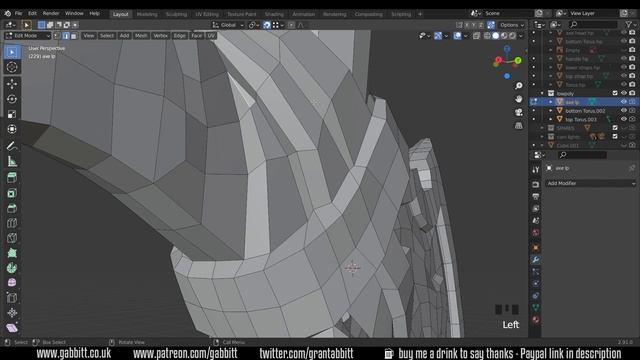This screenshot has height=360, width=640.
Task: Open viewport shading options arrow
Action: (x=520, y=36)
